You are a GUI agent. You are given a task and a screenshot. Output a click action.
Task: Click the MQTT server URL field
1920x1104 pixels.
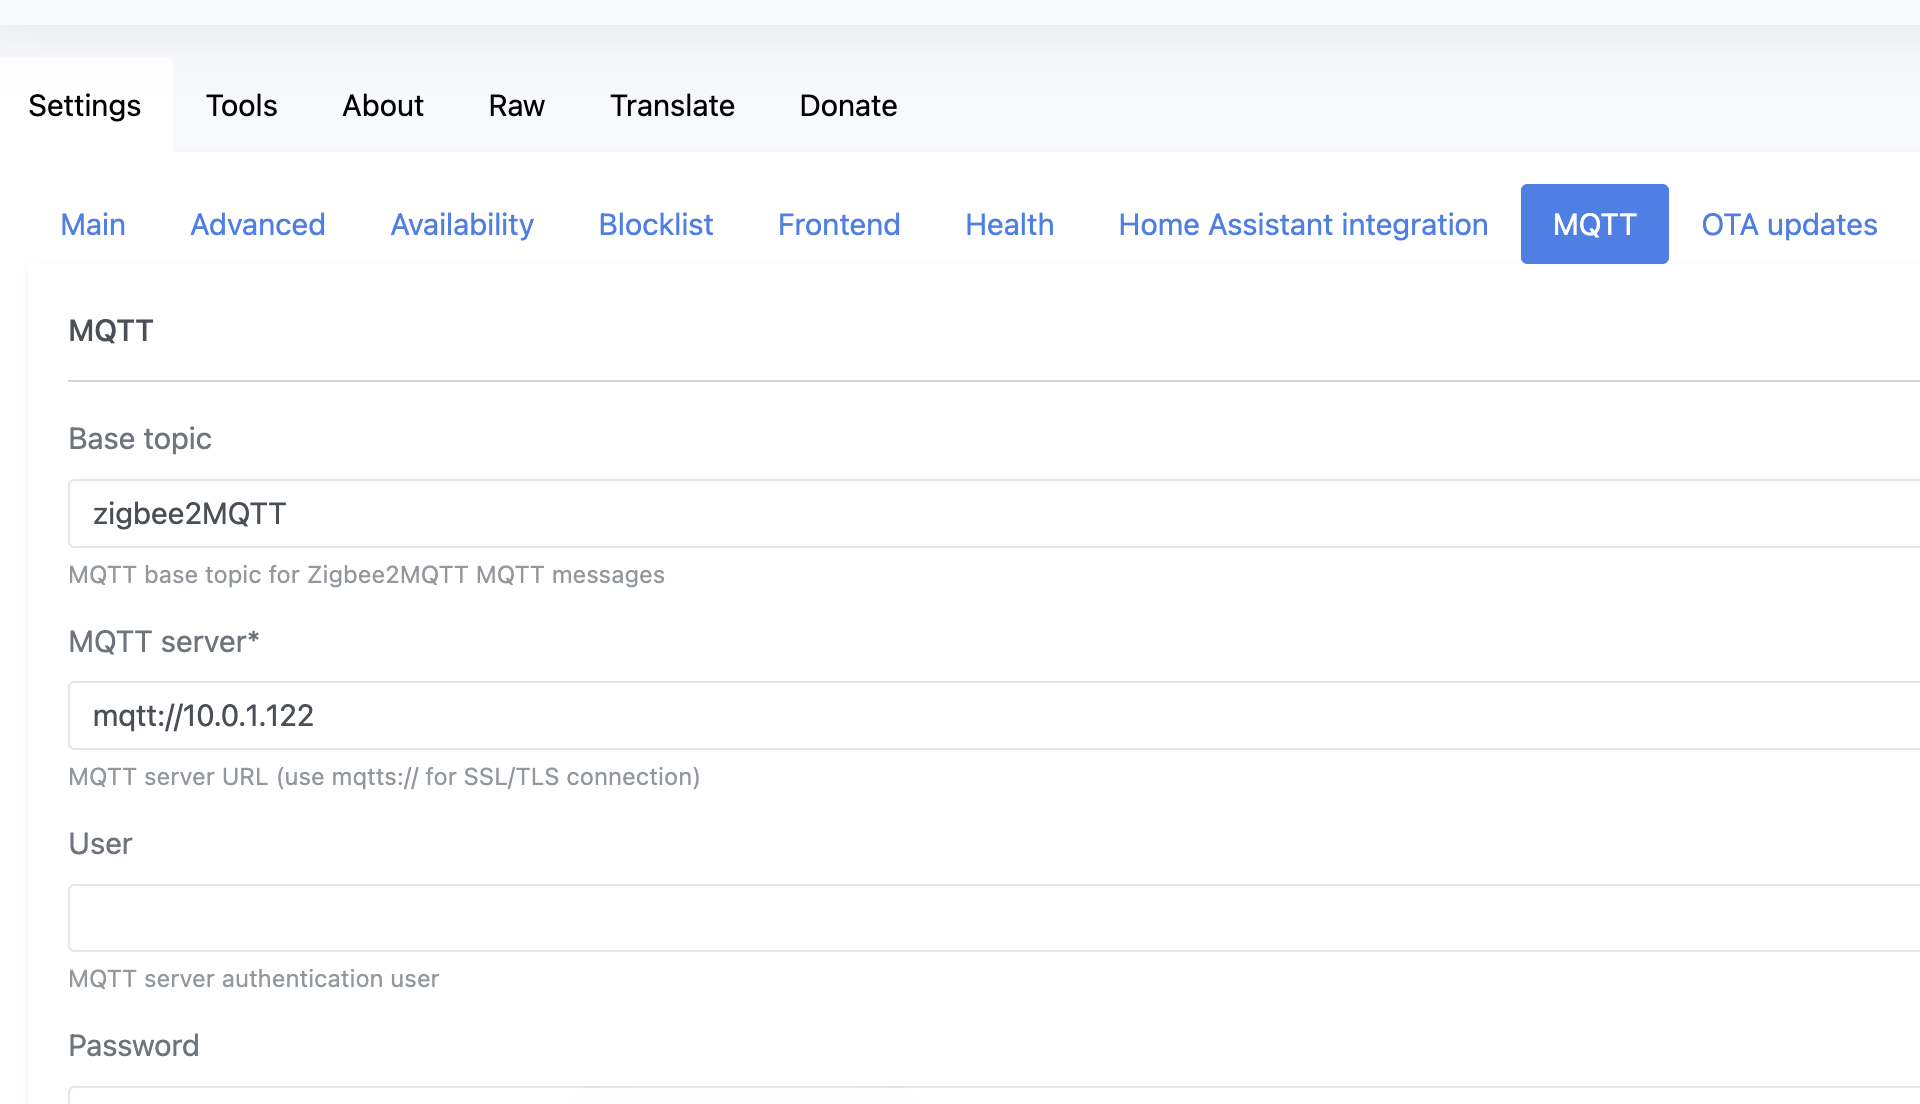(x=600, y=715)
